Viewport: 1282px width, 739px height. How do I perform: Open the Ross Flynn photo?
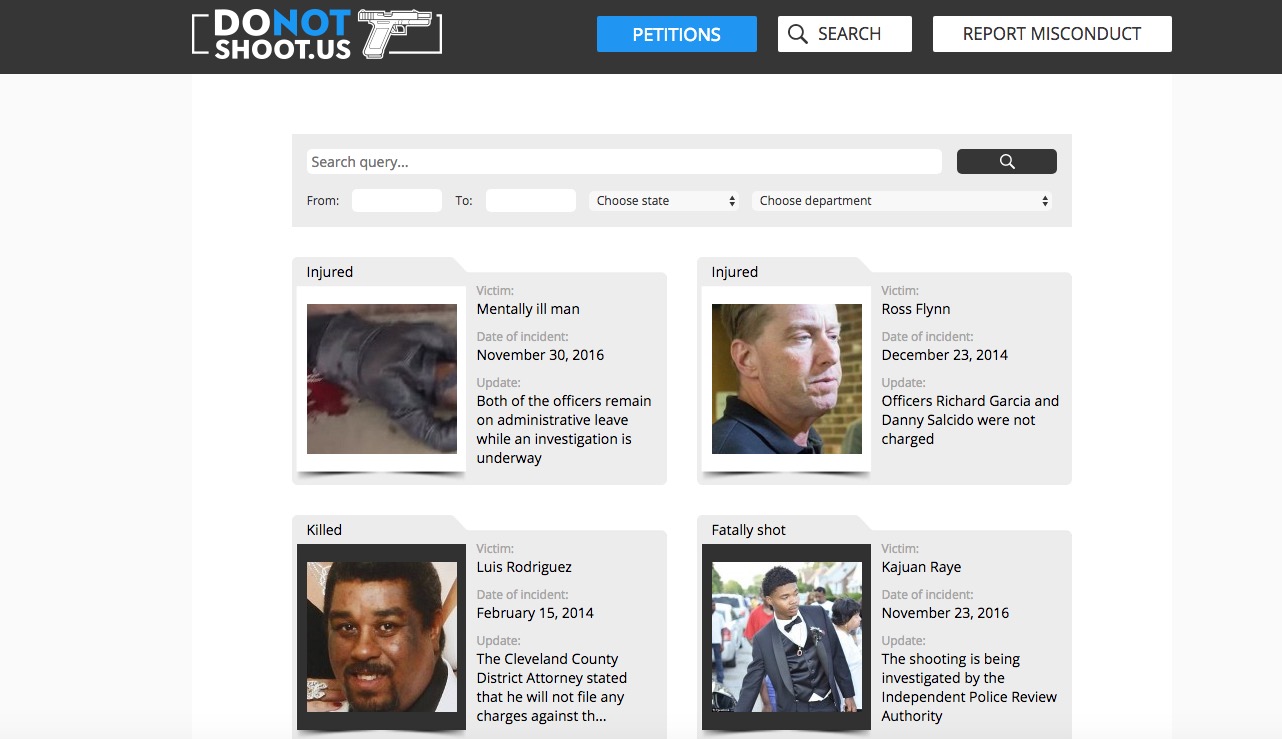click(787, 379)
